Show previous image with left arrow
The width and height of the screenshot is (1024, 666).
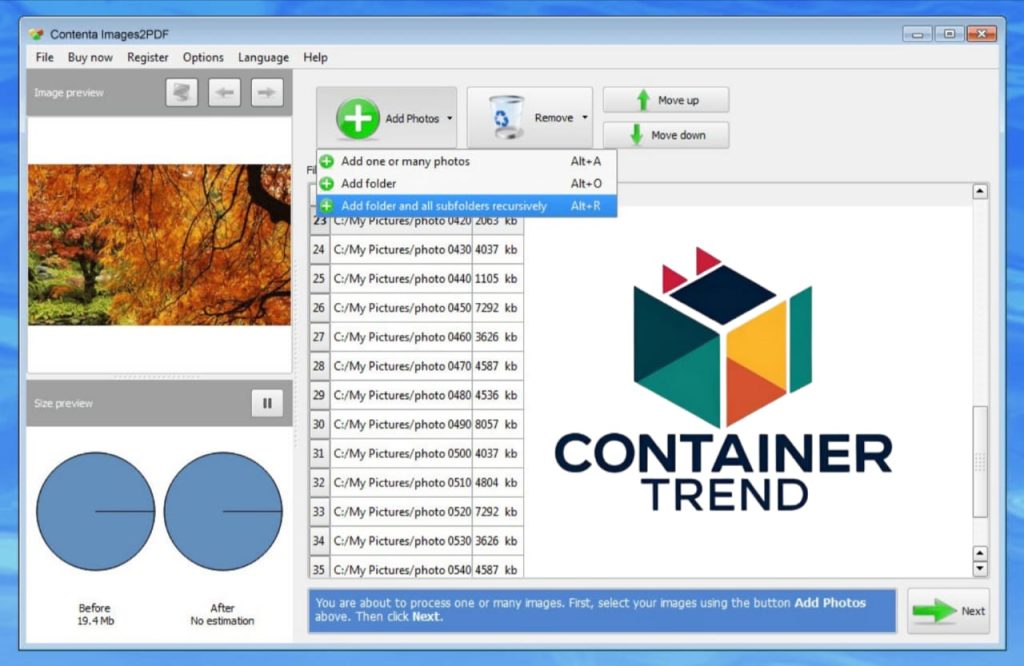pyautogui.click(x=225, y=92)
